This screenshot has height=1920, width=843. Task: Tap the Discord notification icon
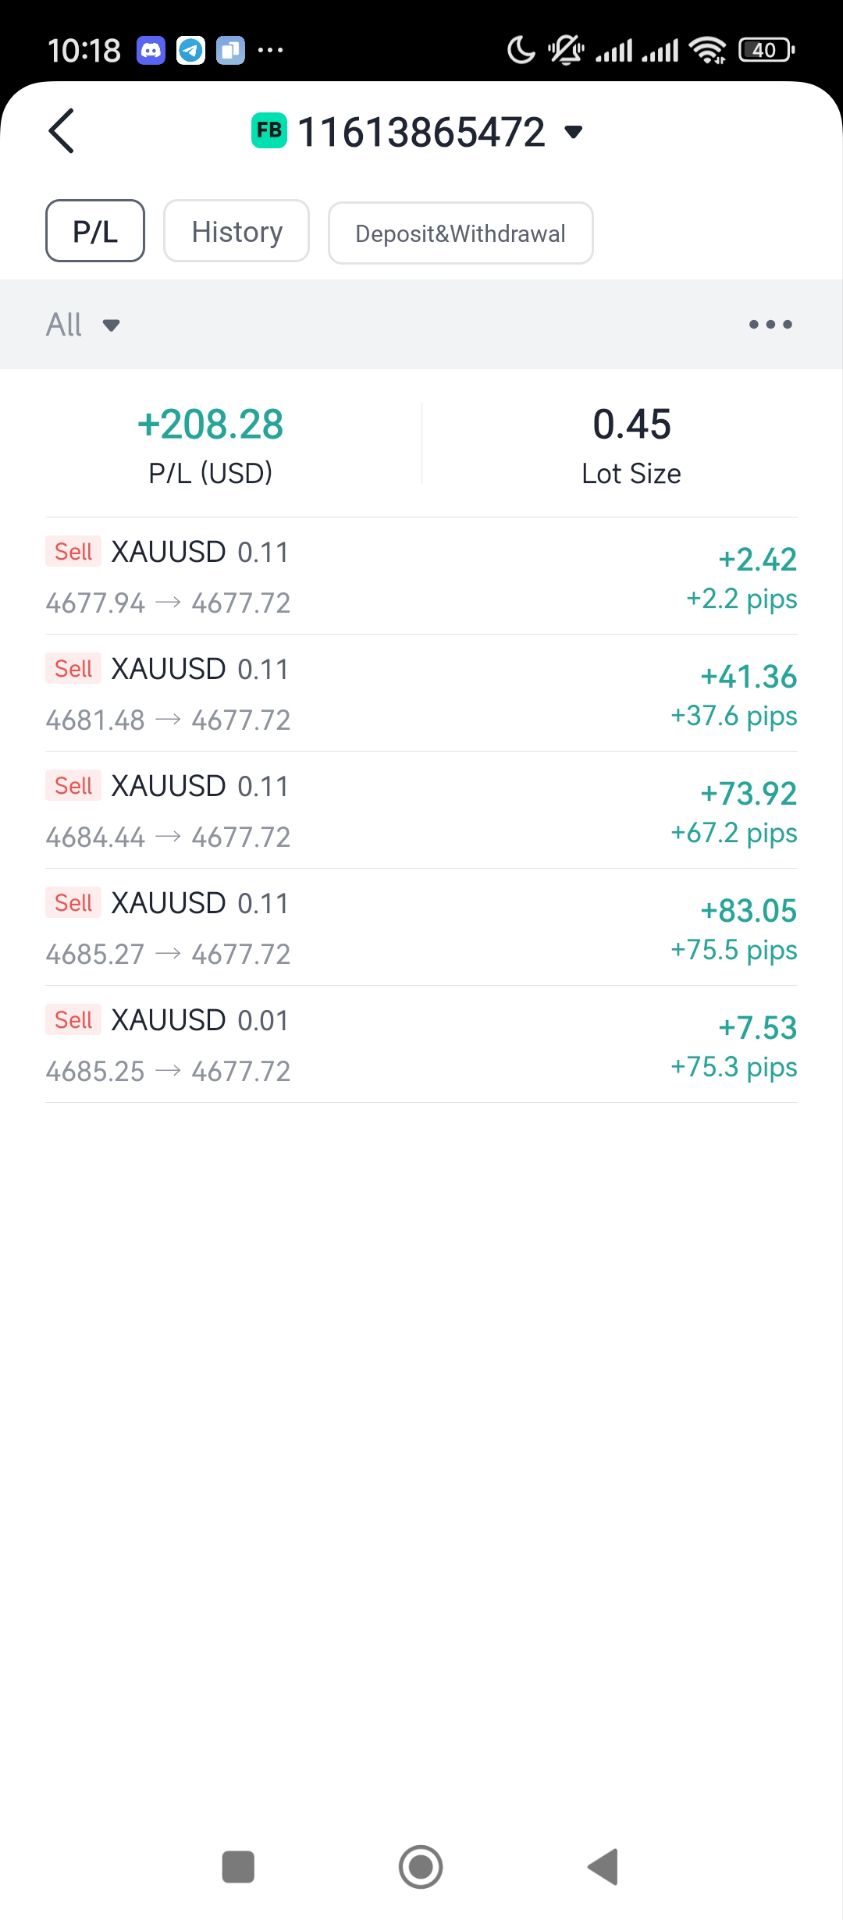tap(151, 50)
